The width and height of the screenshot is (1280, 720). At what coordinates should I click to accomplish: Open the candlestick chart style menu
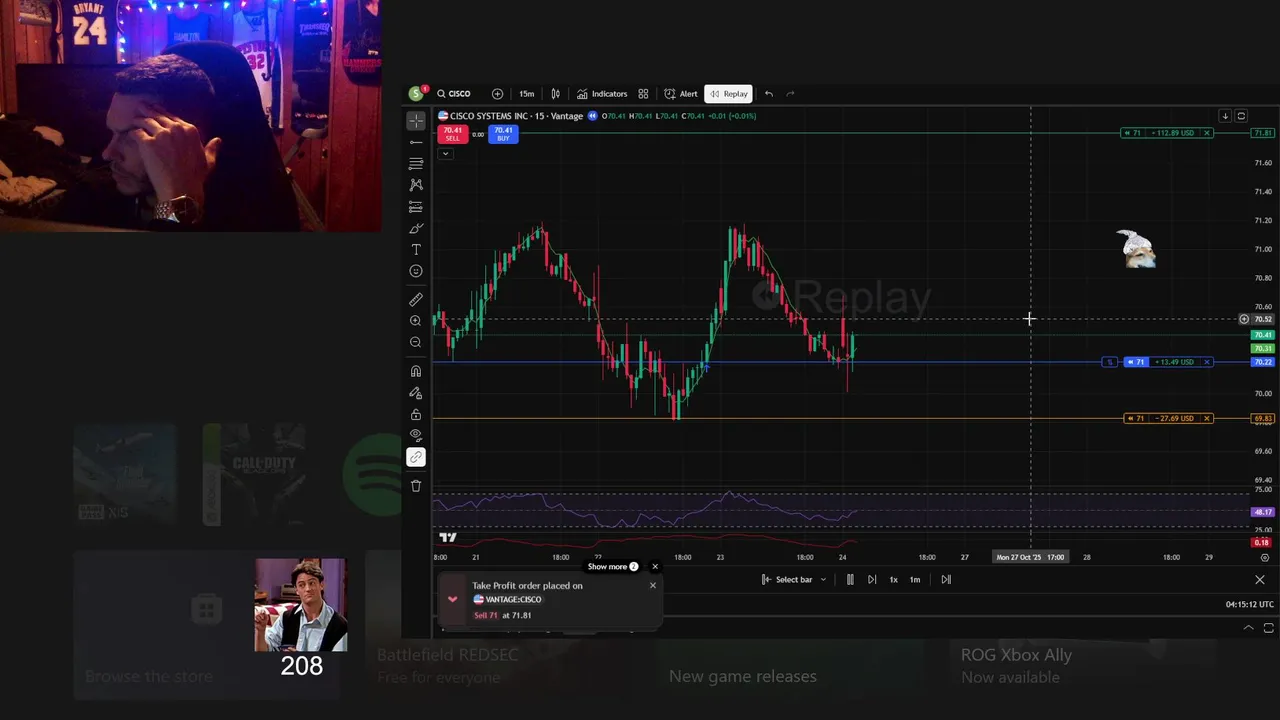click(x=556, y=94)
